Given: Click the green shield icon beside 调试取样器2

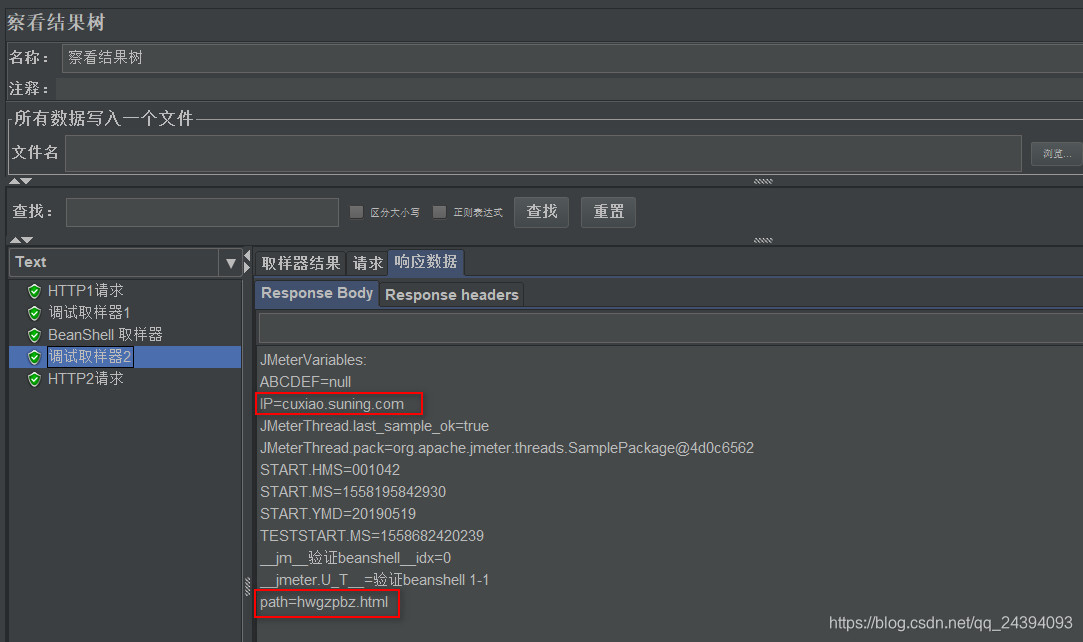Looking at the screenshot, I should [34, 357].
